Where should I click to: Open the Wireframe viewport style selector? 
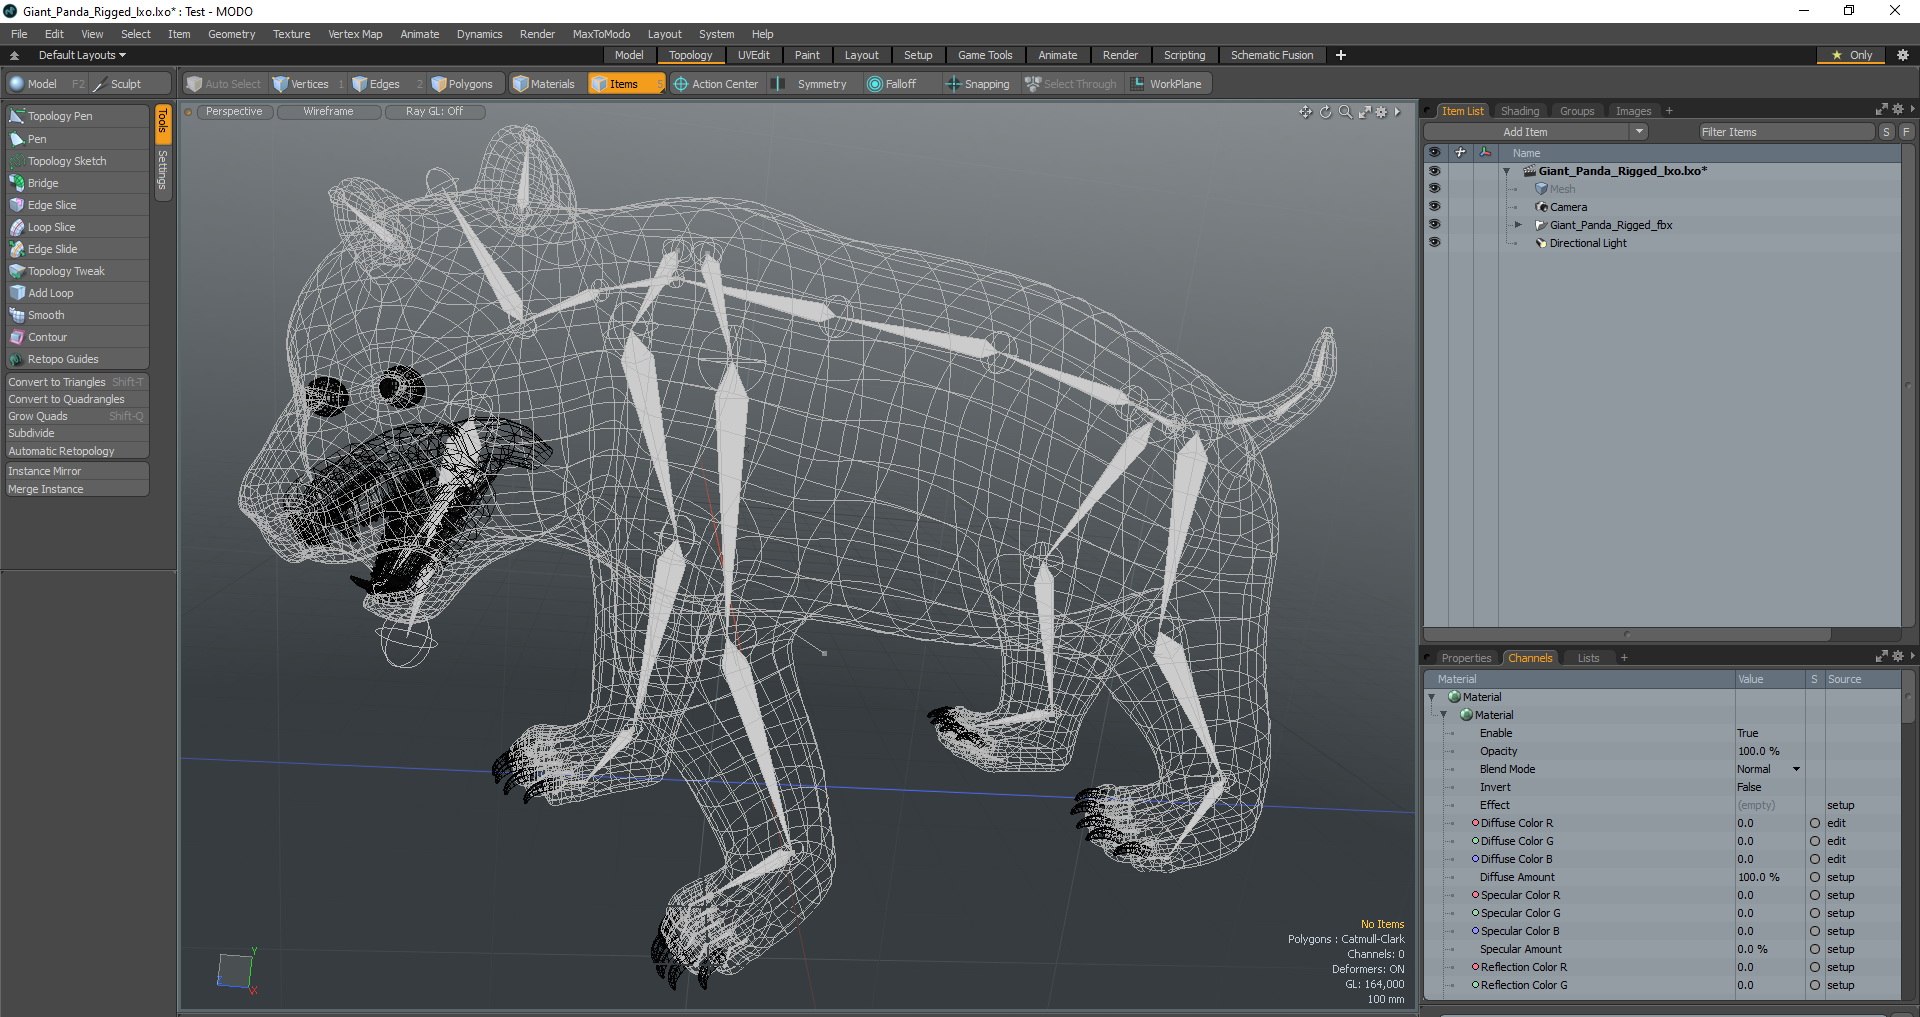click(x=329, y=112)
